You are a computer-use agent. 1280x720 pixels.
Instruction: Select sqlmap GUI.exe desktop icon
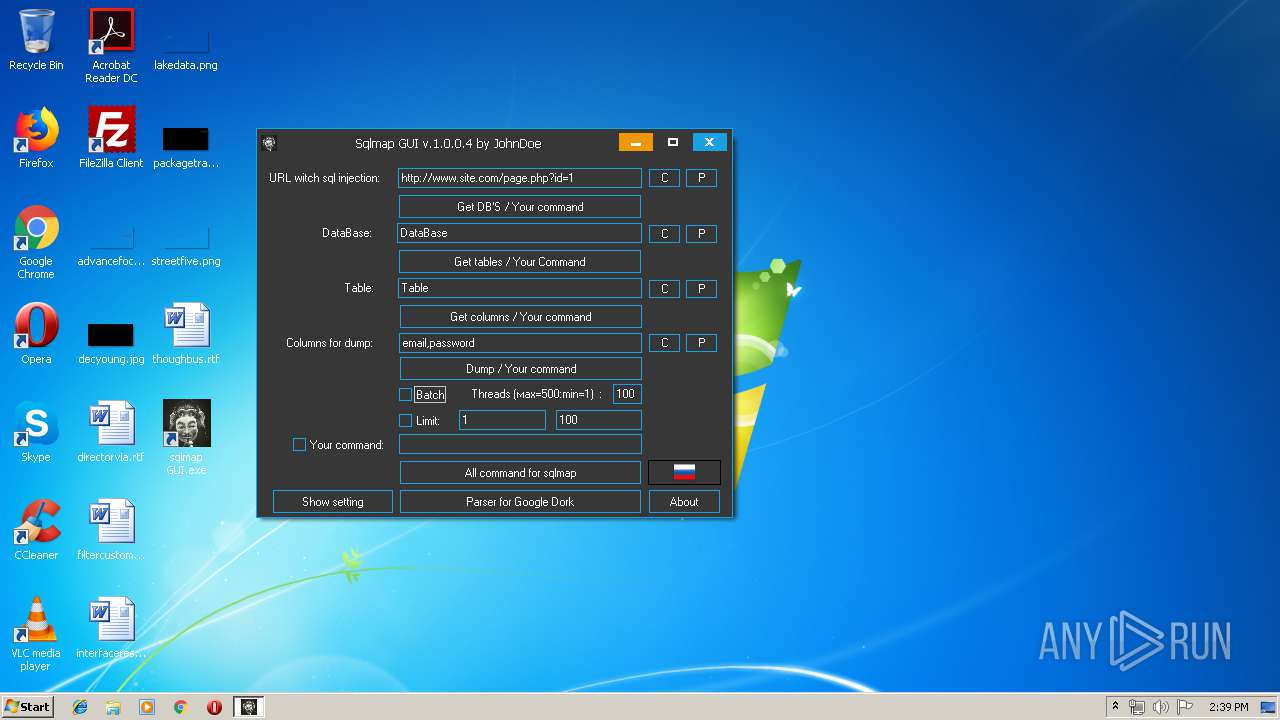(x=186, y=437)
